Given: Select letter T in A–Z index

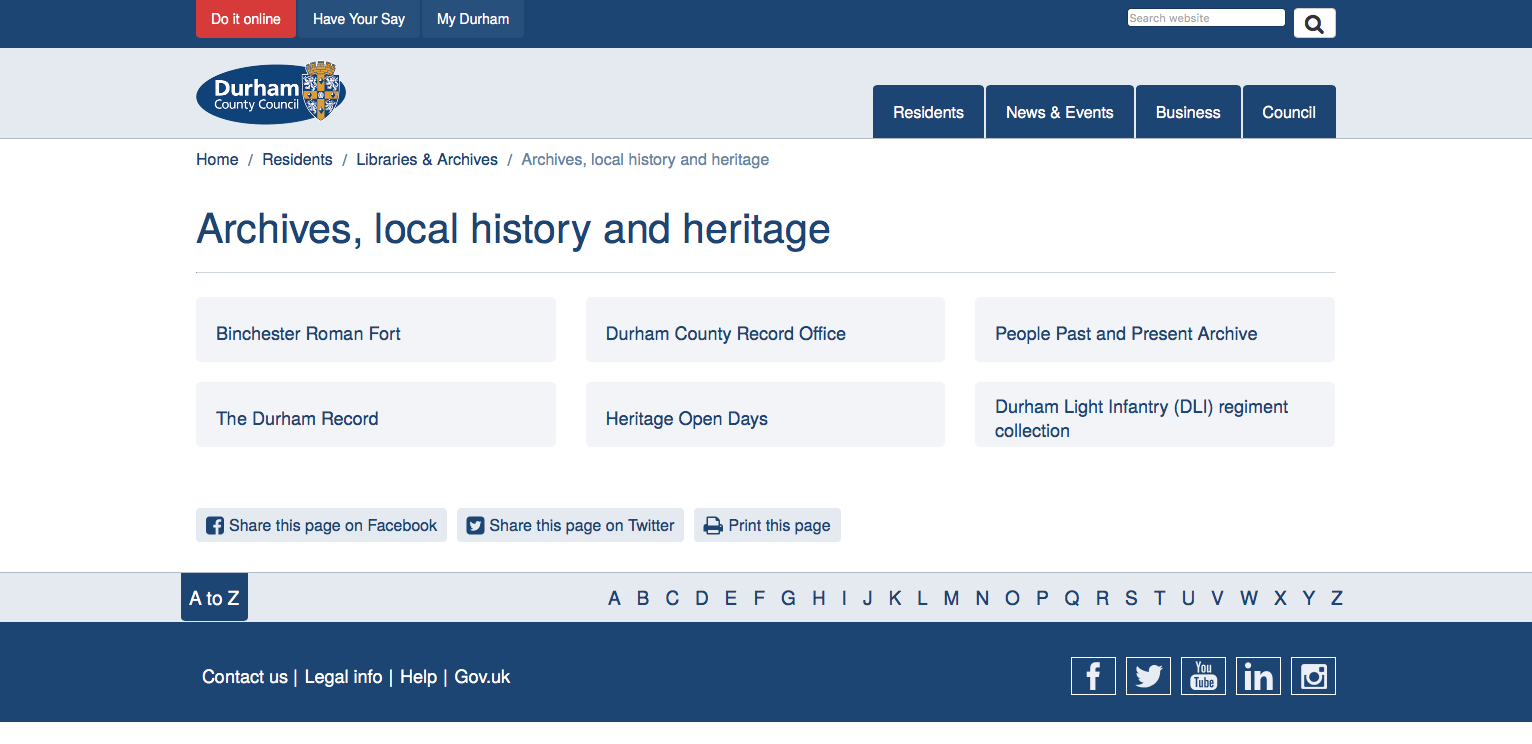Looking at the screenshot, I should click(1160, 598).
